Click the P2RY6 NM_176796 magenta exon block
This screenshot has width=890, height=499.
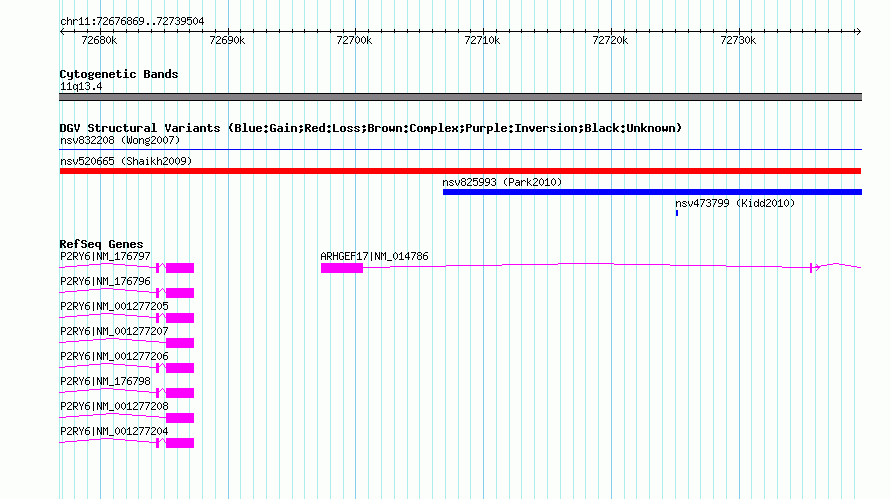pos(180,293)
